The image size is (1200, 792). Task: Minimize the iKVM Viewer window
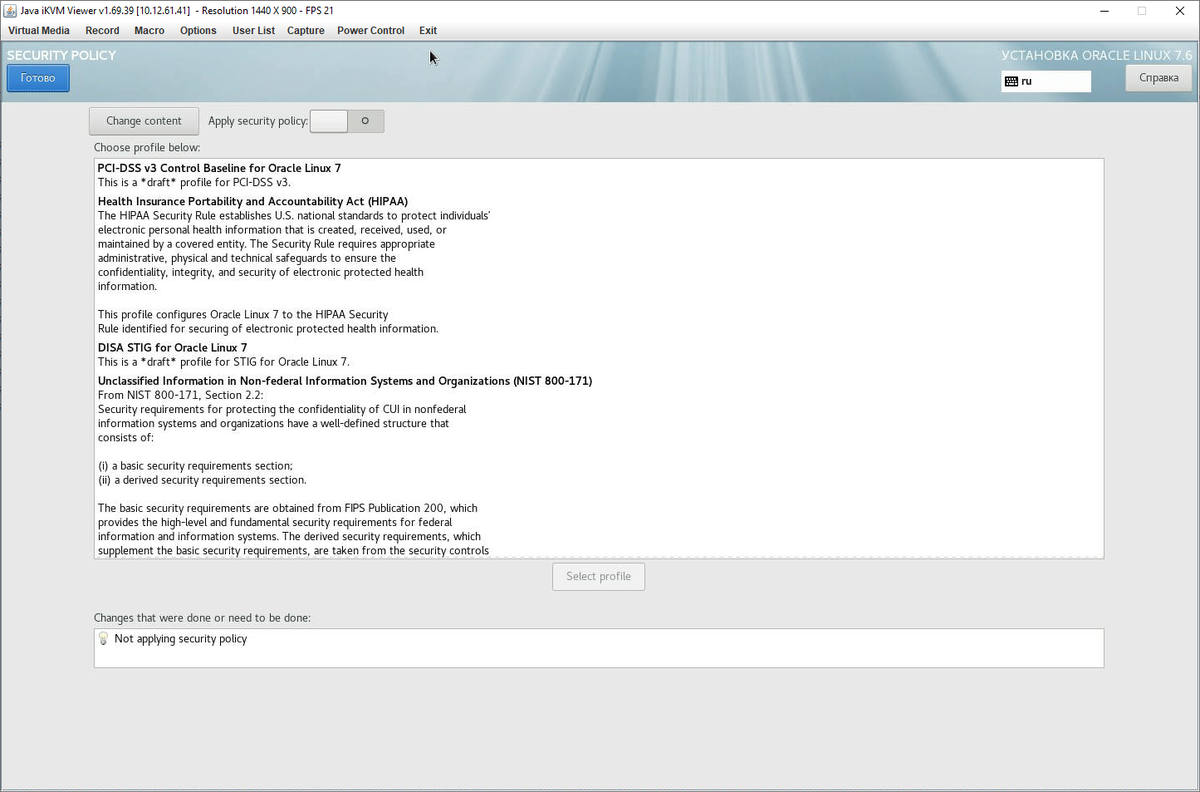pyautogui.click(x=1103, y=10)
